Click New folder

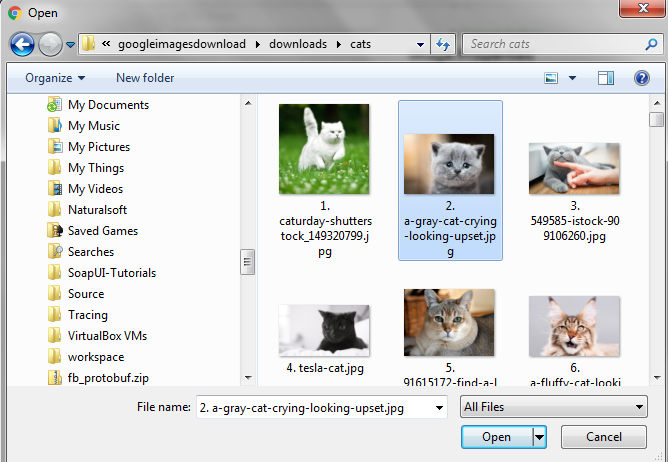click(x=145, y=78)
